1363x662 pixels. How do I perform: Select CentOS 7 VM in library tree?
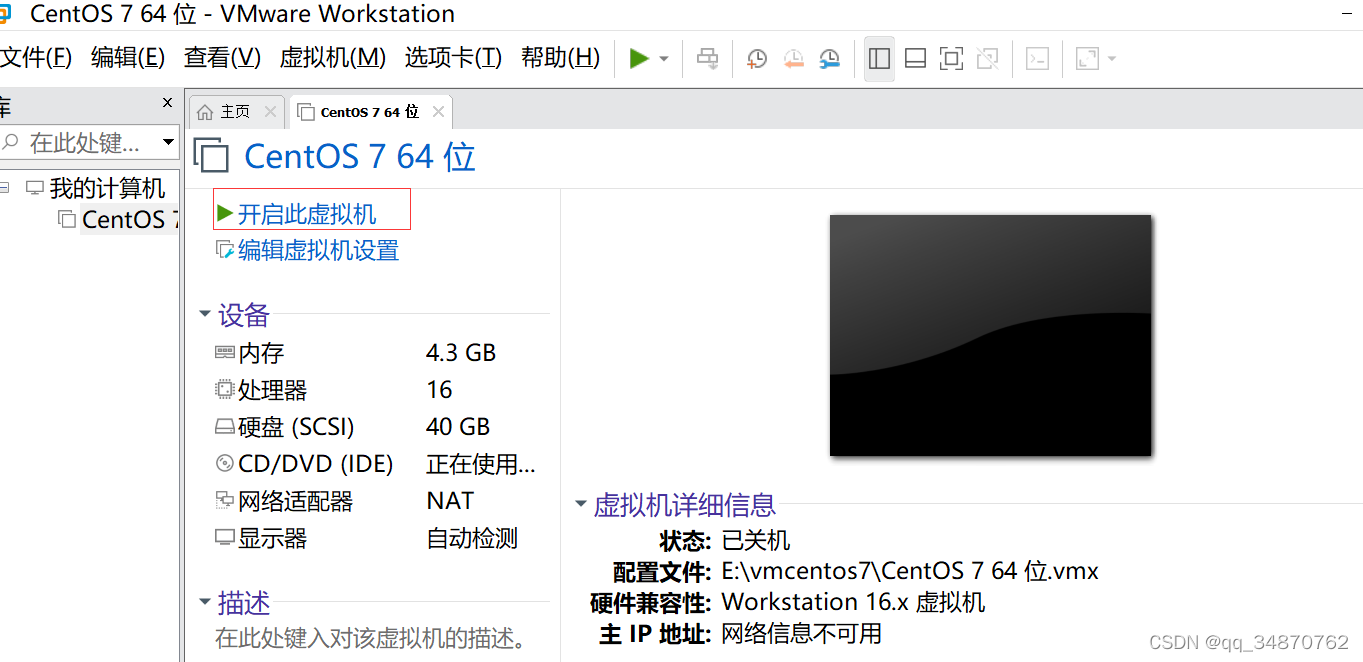(x=129, y=220)
